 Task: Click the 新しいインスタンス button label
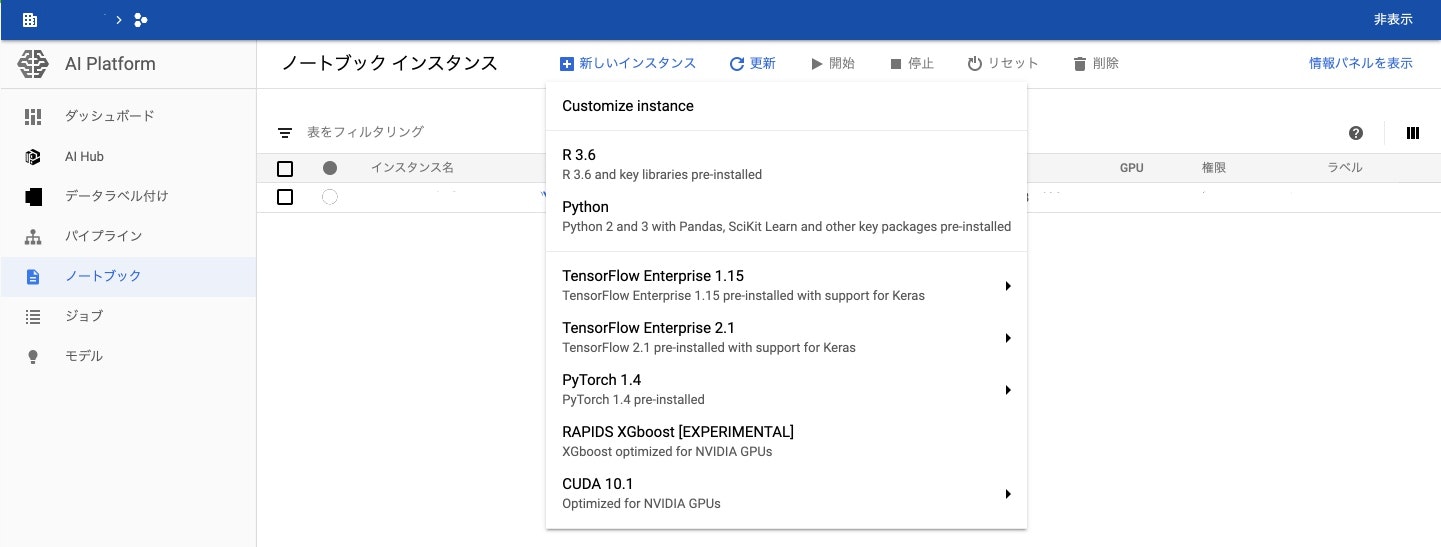637,64
